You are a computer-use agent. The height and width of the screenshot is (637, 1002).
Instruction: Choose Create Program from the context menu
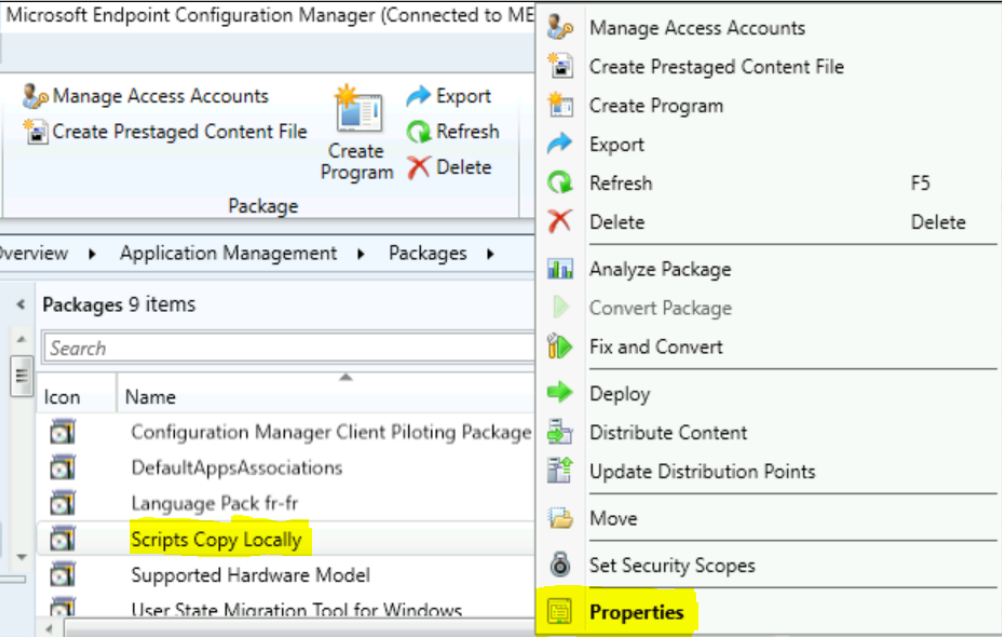768,106
